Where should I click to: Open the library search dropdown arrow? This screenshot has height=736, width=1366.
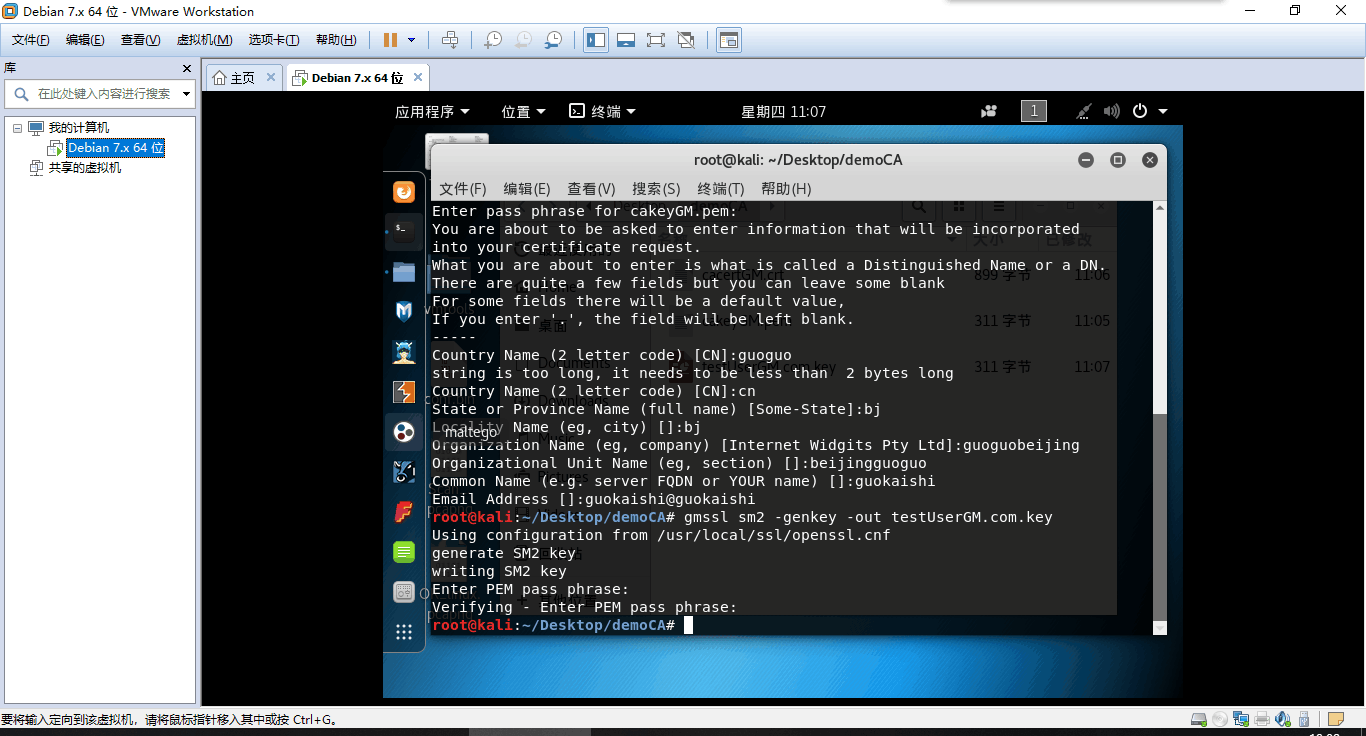[x=186, y=94]
